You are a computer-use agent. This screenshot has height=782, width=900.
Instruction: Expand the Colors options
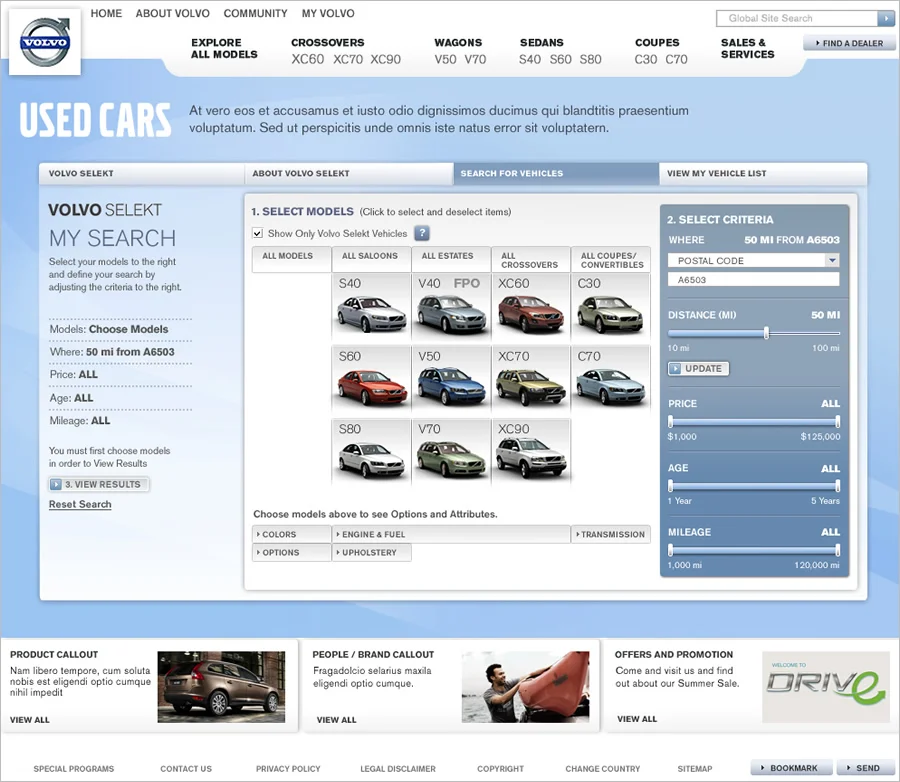(x=292, y=534)
